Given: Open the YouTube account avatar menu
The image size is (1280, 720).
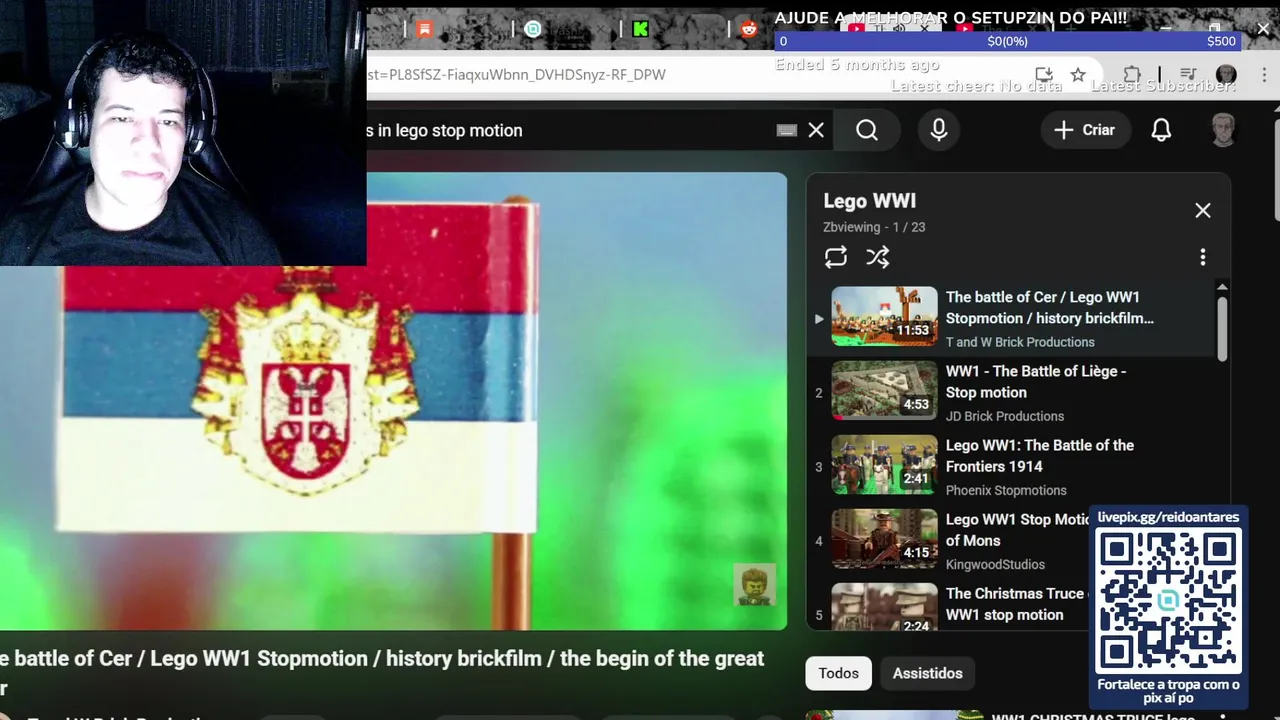Looking at the screenshot, I should click(x=1223, y=130).
